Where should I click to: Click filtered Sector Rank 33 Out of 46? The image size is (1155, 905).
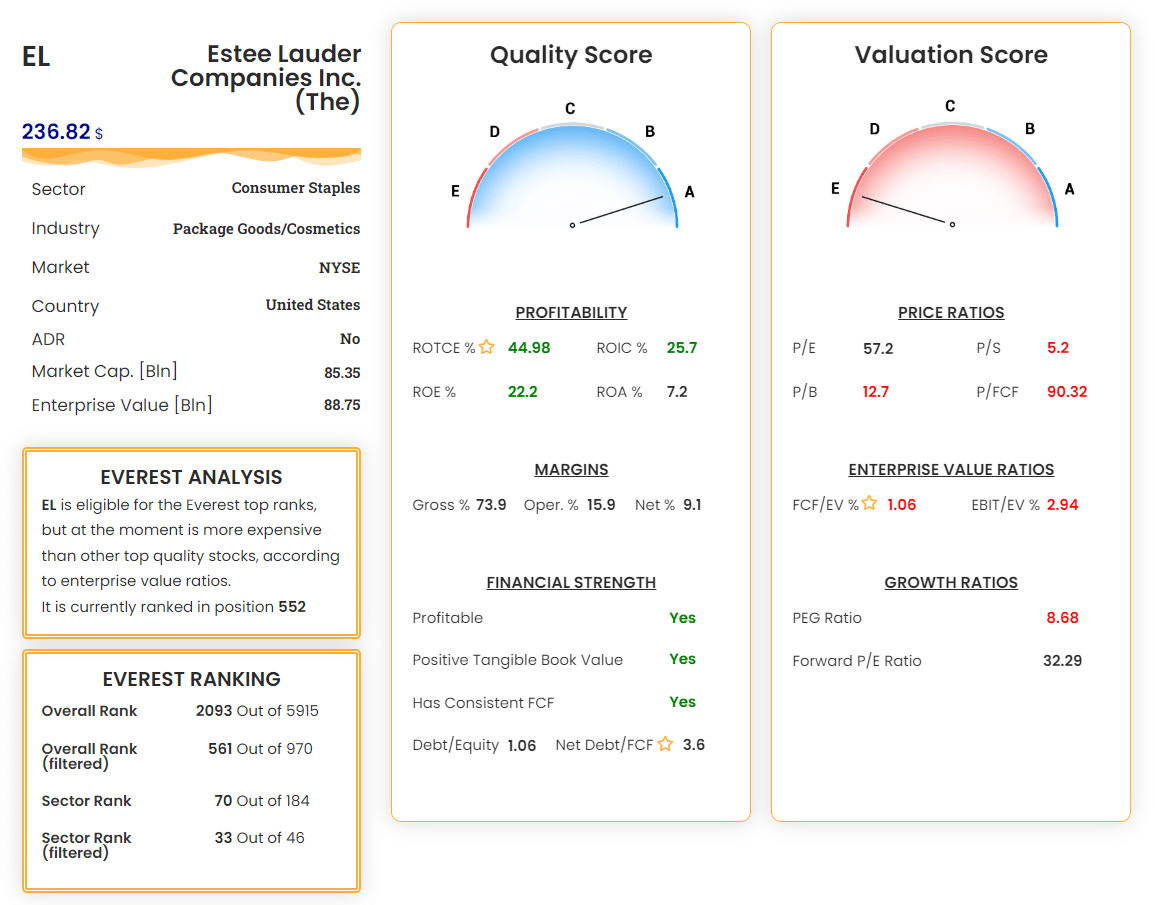click(x=259, y=837)
